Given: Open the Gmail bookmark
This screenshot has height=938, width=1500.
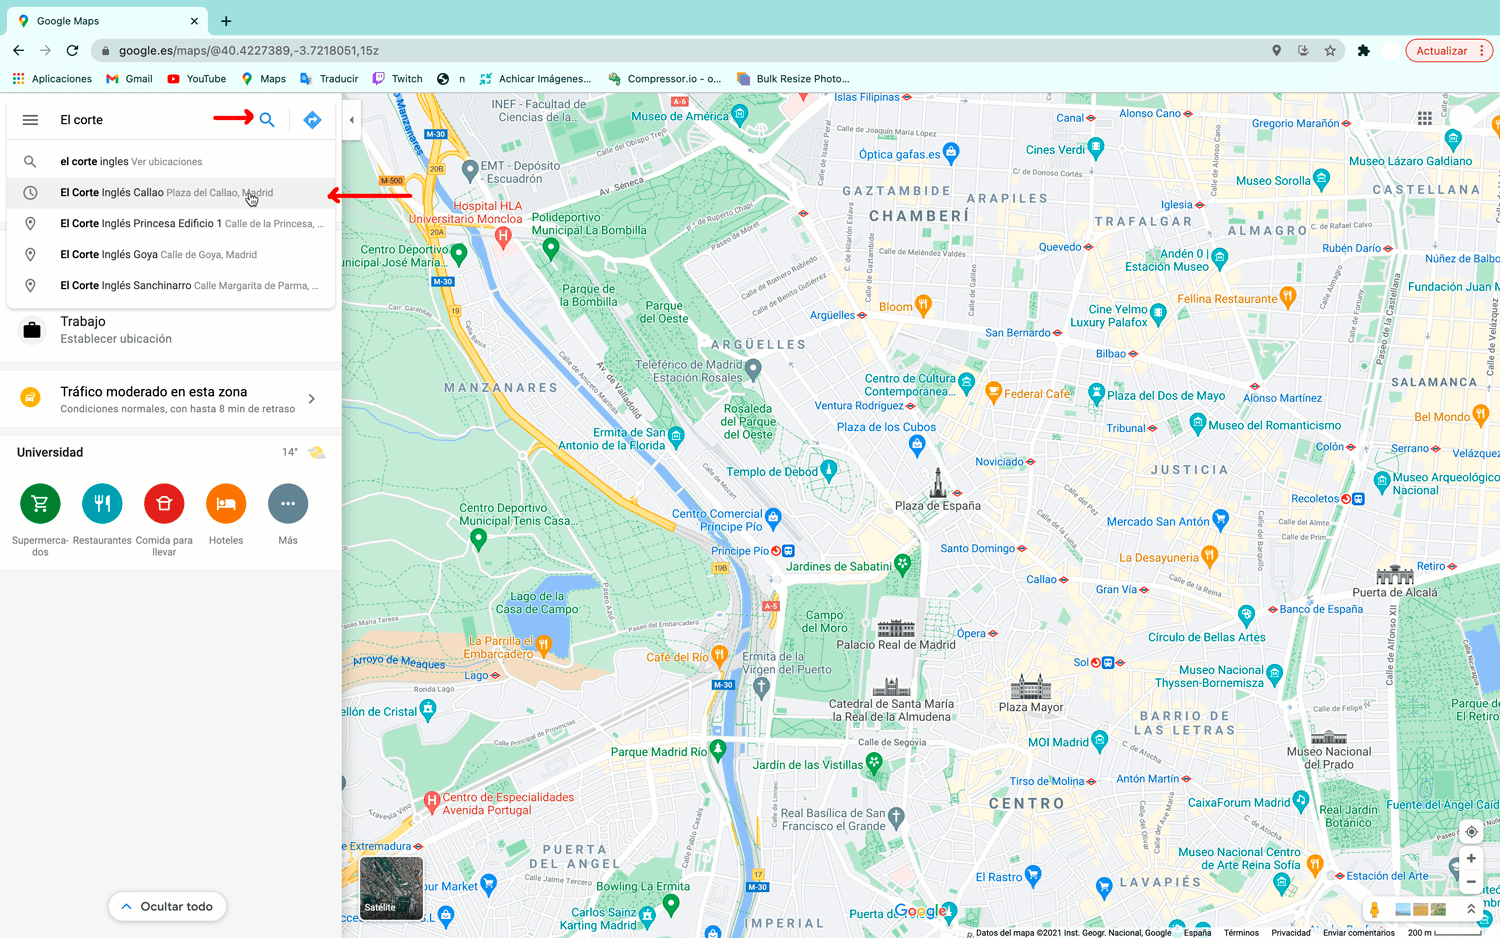Looking at the screenshot, I should pos(129,79).
